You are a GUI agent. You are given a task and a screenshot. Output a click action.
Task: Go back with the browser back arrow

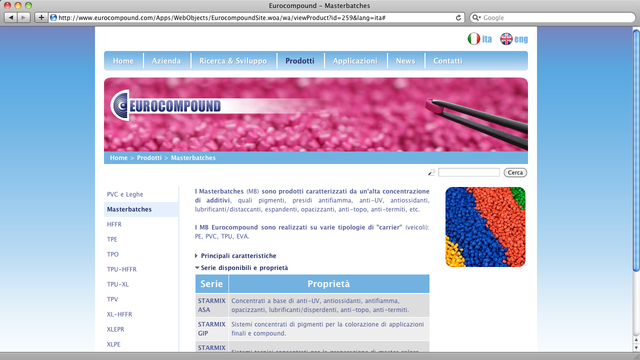pyautogui.click(x=11, y=18)
